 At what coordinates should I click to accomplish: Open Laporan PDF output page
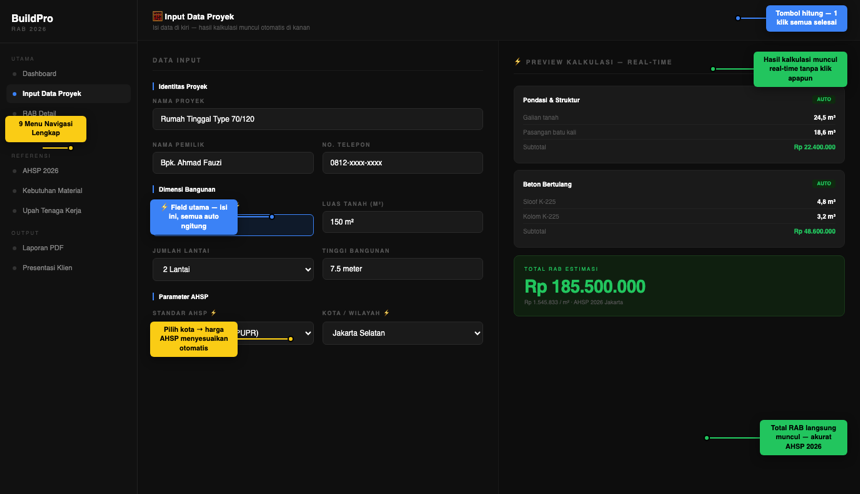point(43,248)
